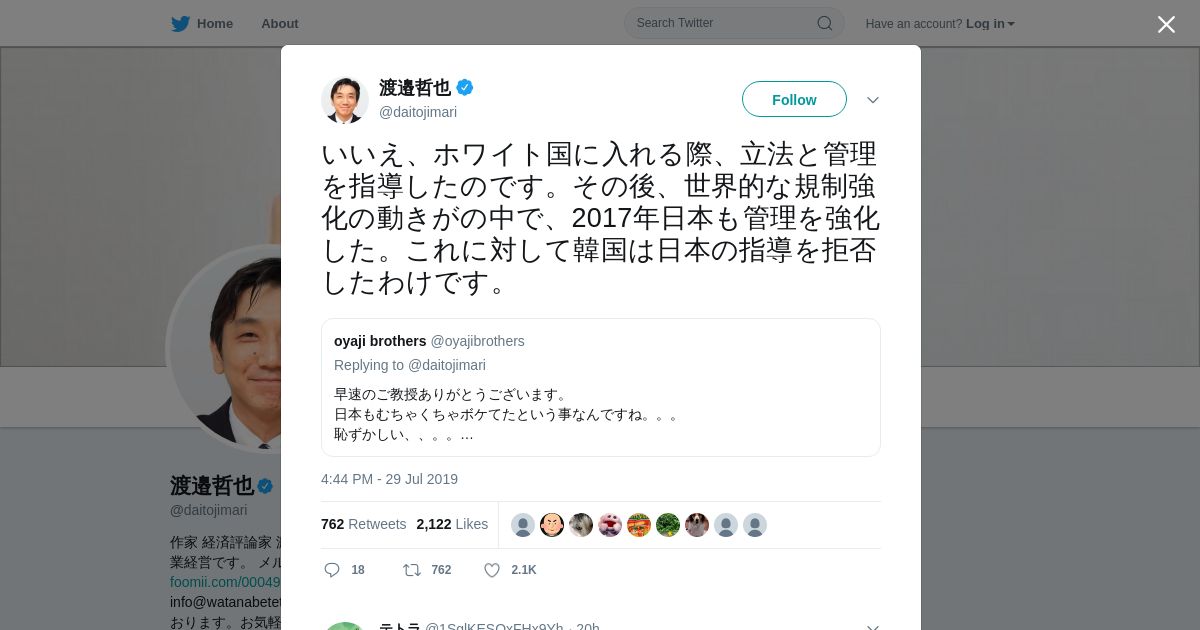Viewport: 1200px width, 630px height.
Task: Open the @daitojimari handle link
Action: [x=418, y=112]
